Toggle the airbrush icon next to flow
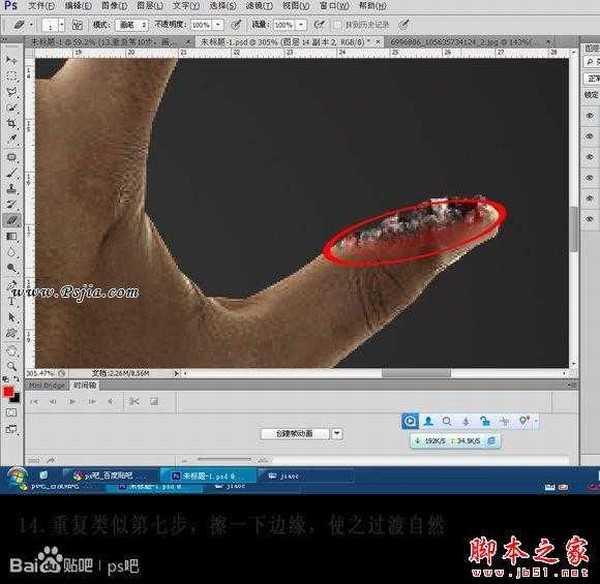Image resolution: width=600 pixels, height=584 pixels. 318,22
